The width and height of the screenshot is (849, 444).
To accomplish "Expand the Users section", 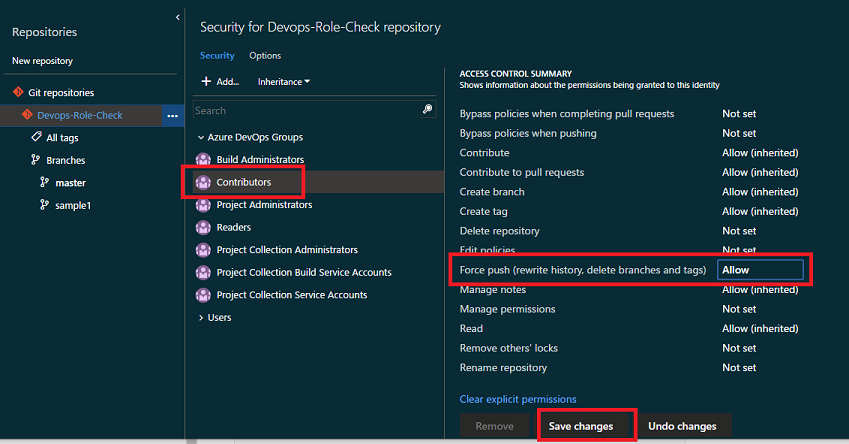I will pos(201,317).
